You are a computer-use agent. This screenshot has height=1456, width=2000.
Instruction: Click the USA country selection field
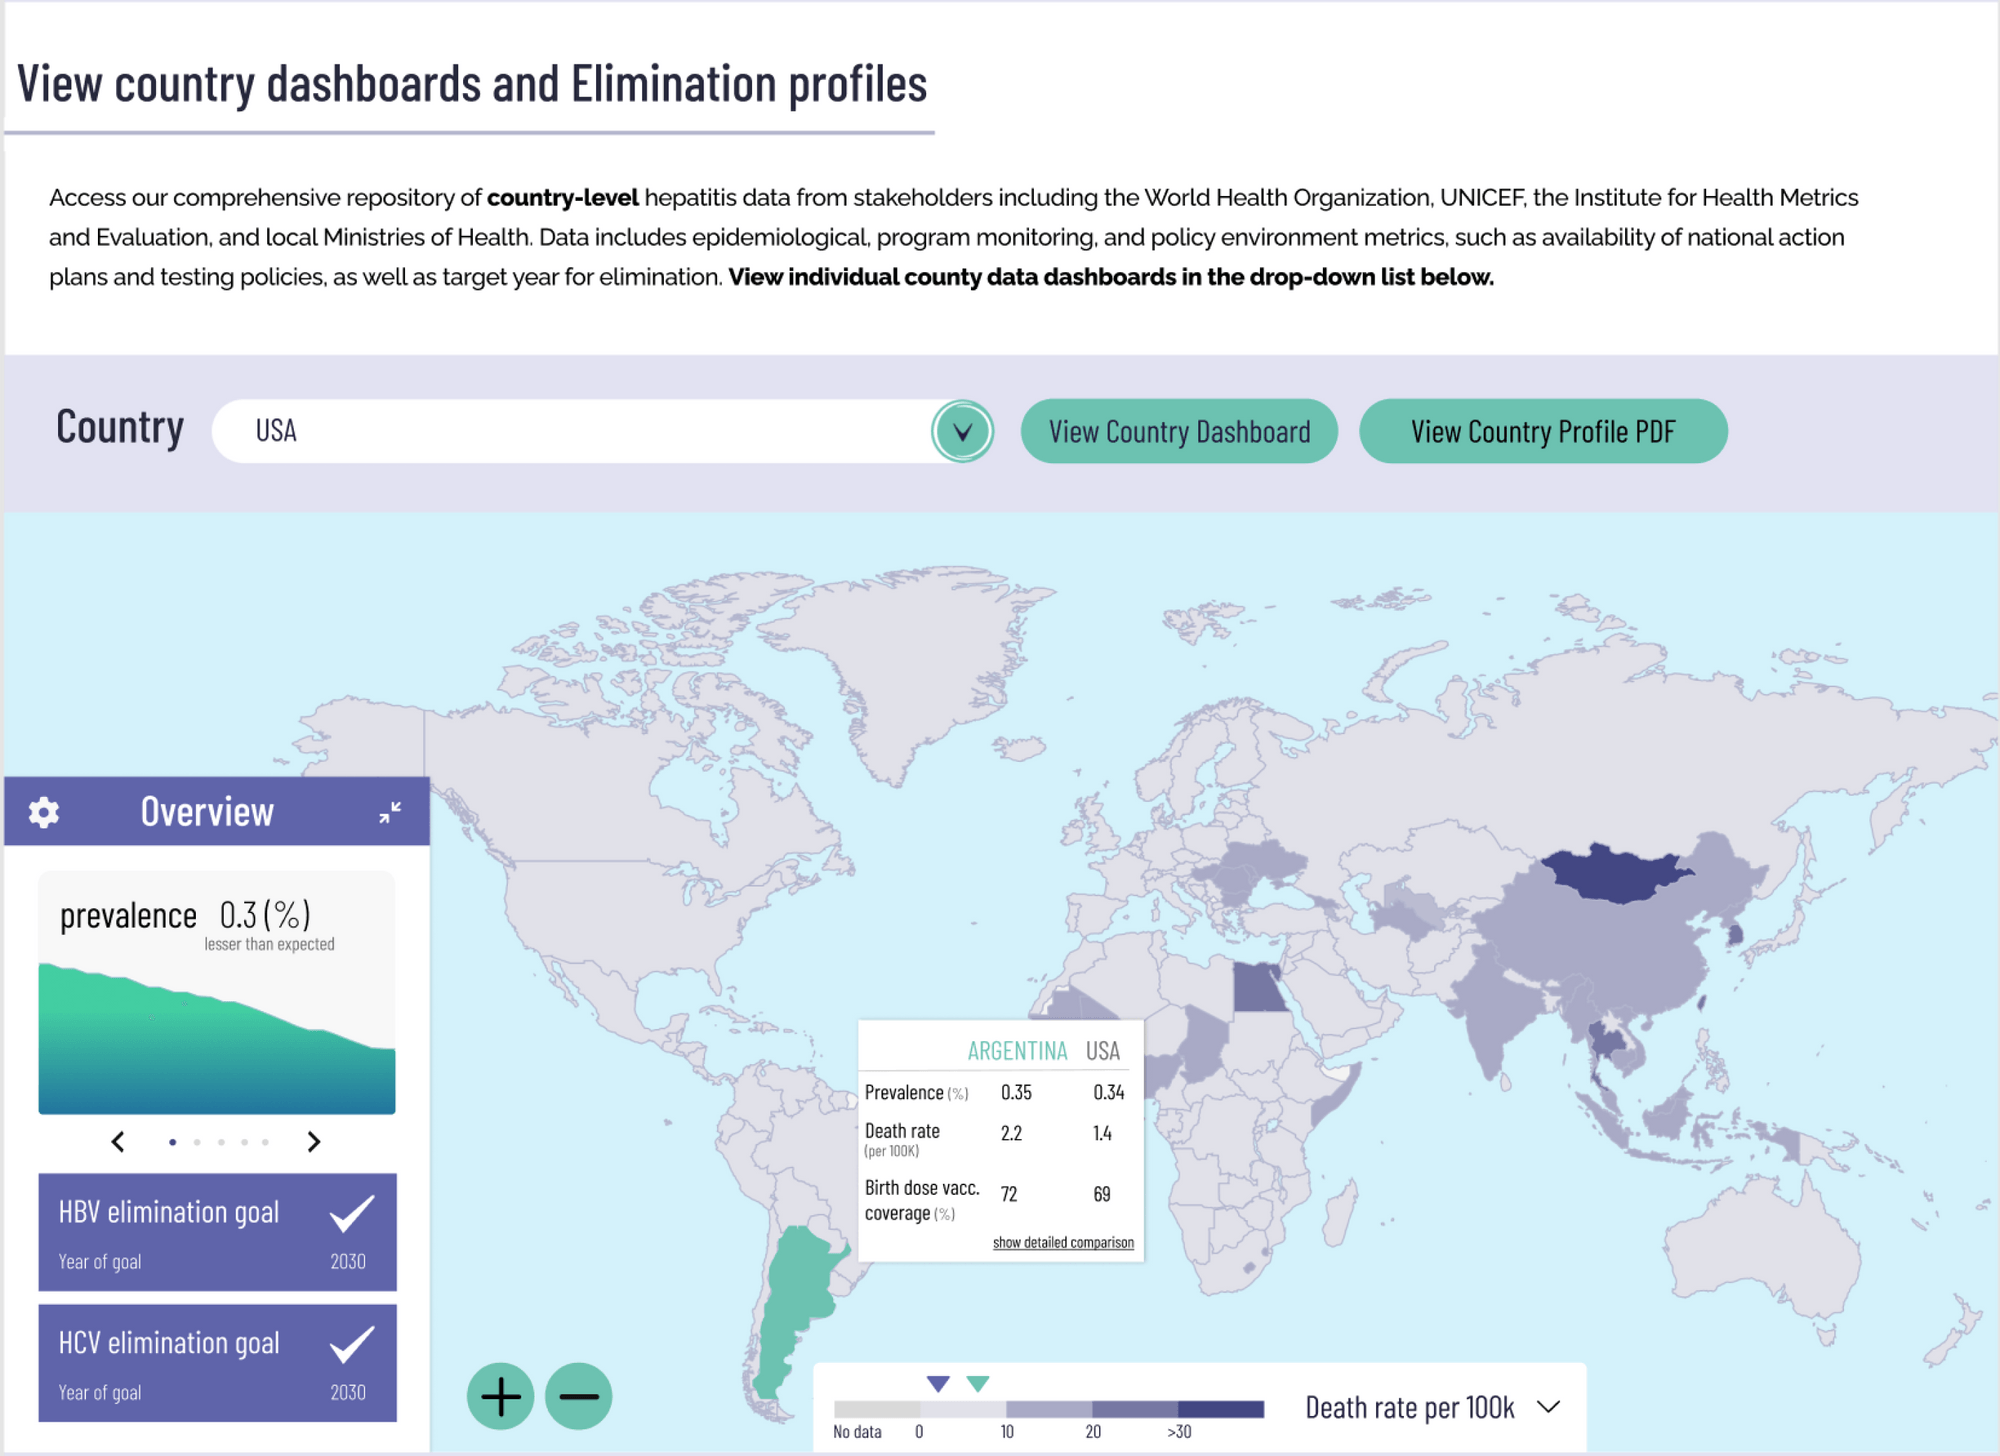pyautogui.click(x=572, y=431)
